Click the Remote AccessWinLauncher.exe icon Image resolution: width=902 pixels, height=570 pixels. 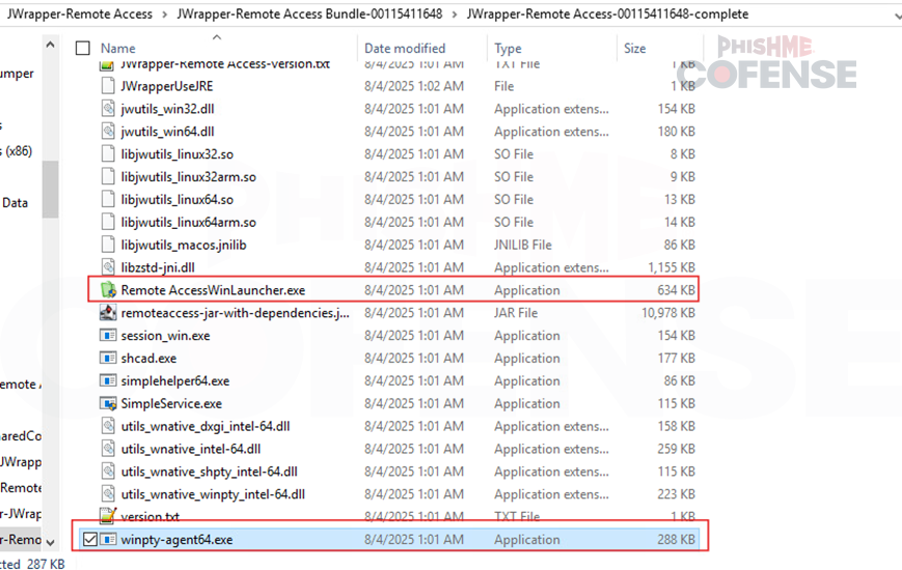108,290
